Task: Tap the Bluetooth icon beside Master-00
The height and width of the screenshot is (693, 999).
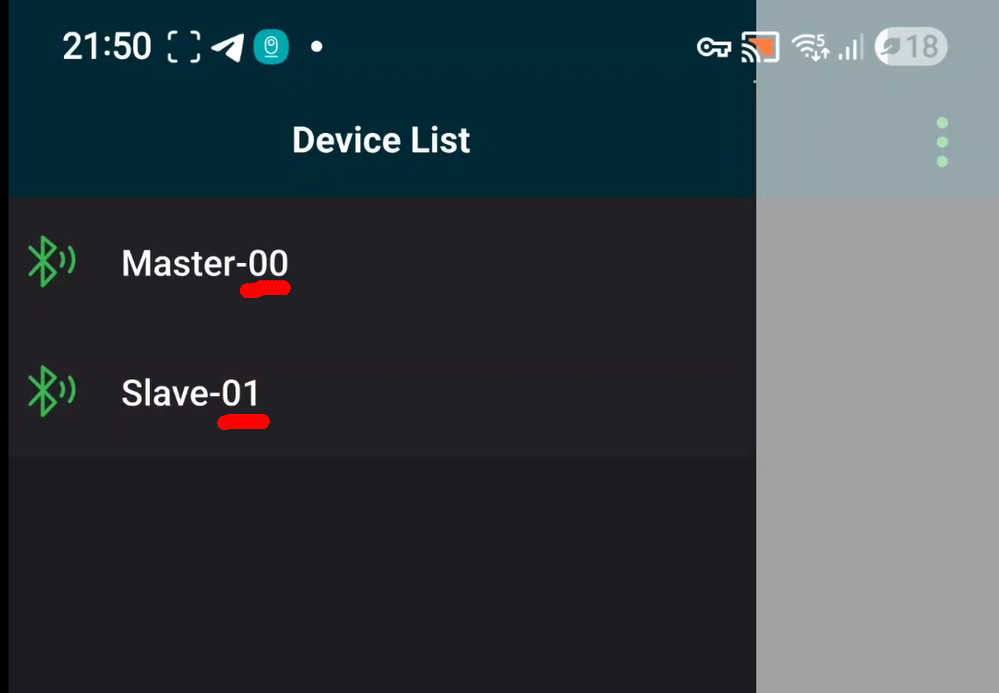Action: point(52,261)
